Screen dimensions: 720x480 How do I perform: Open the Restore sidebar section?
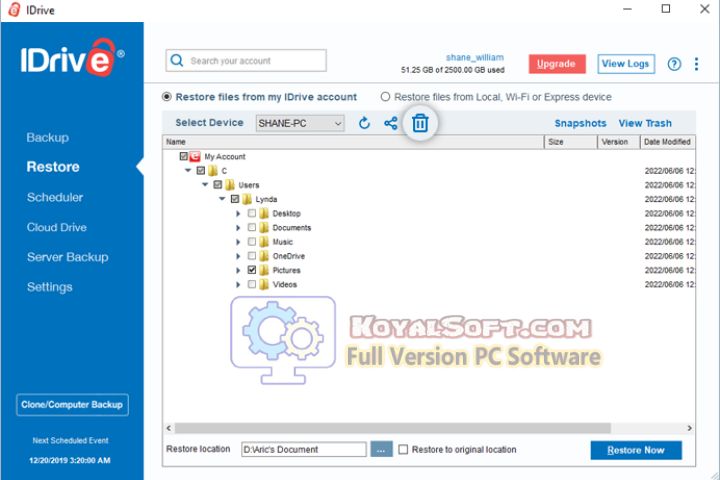(53, 167)
